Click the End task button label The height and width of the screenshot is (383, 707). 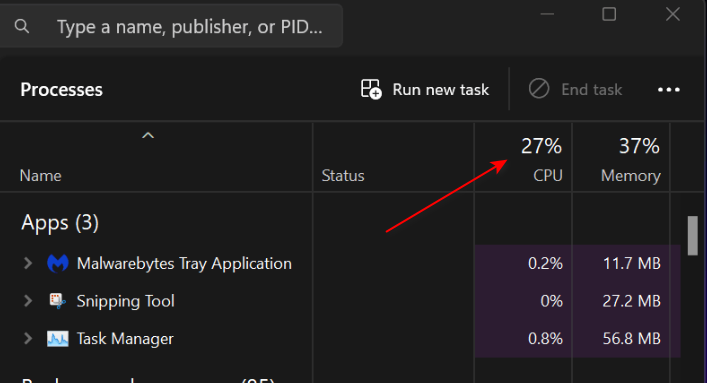pos(592,89)
